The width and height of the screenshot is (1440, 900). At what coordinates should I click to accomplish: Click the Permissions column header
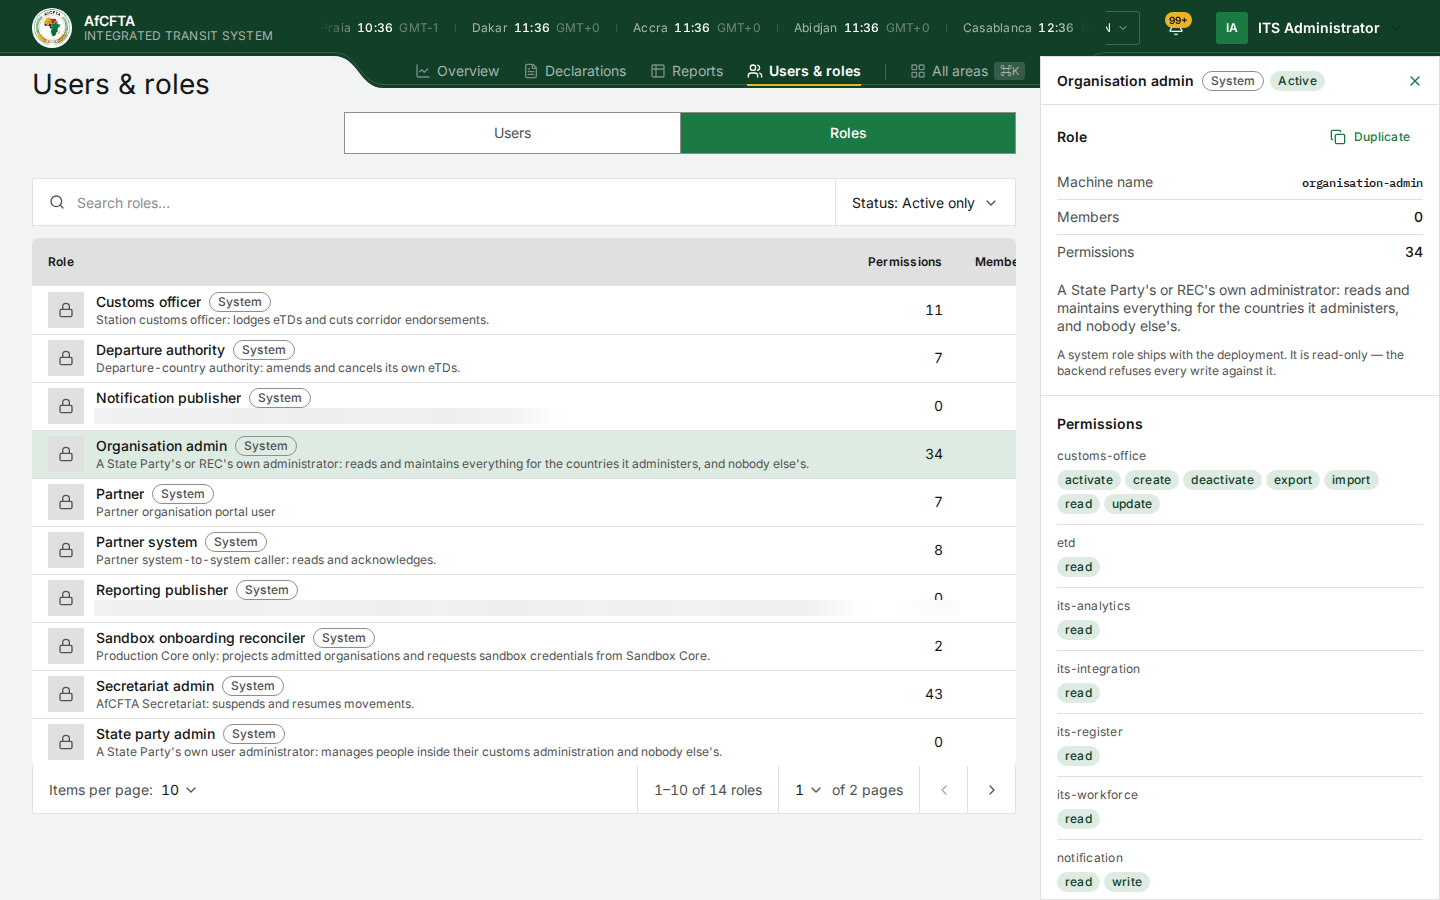point(904,262)
